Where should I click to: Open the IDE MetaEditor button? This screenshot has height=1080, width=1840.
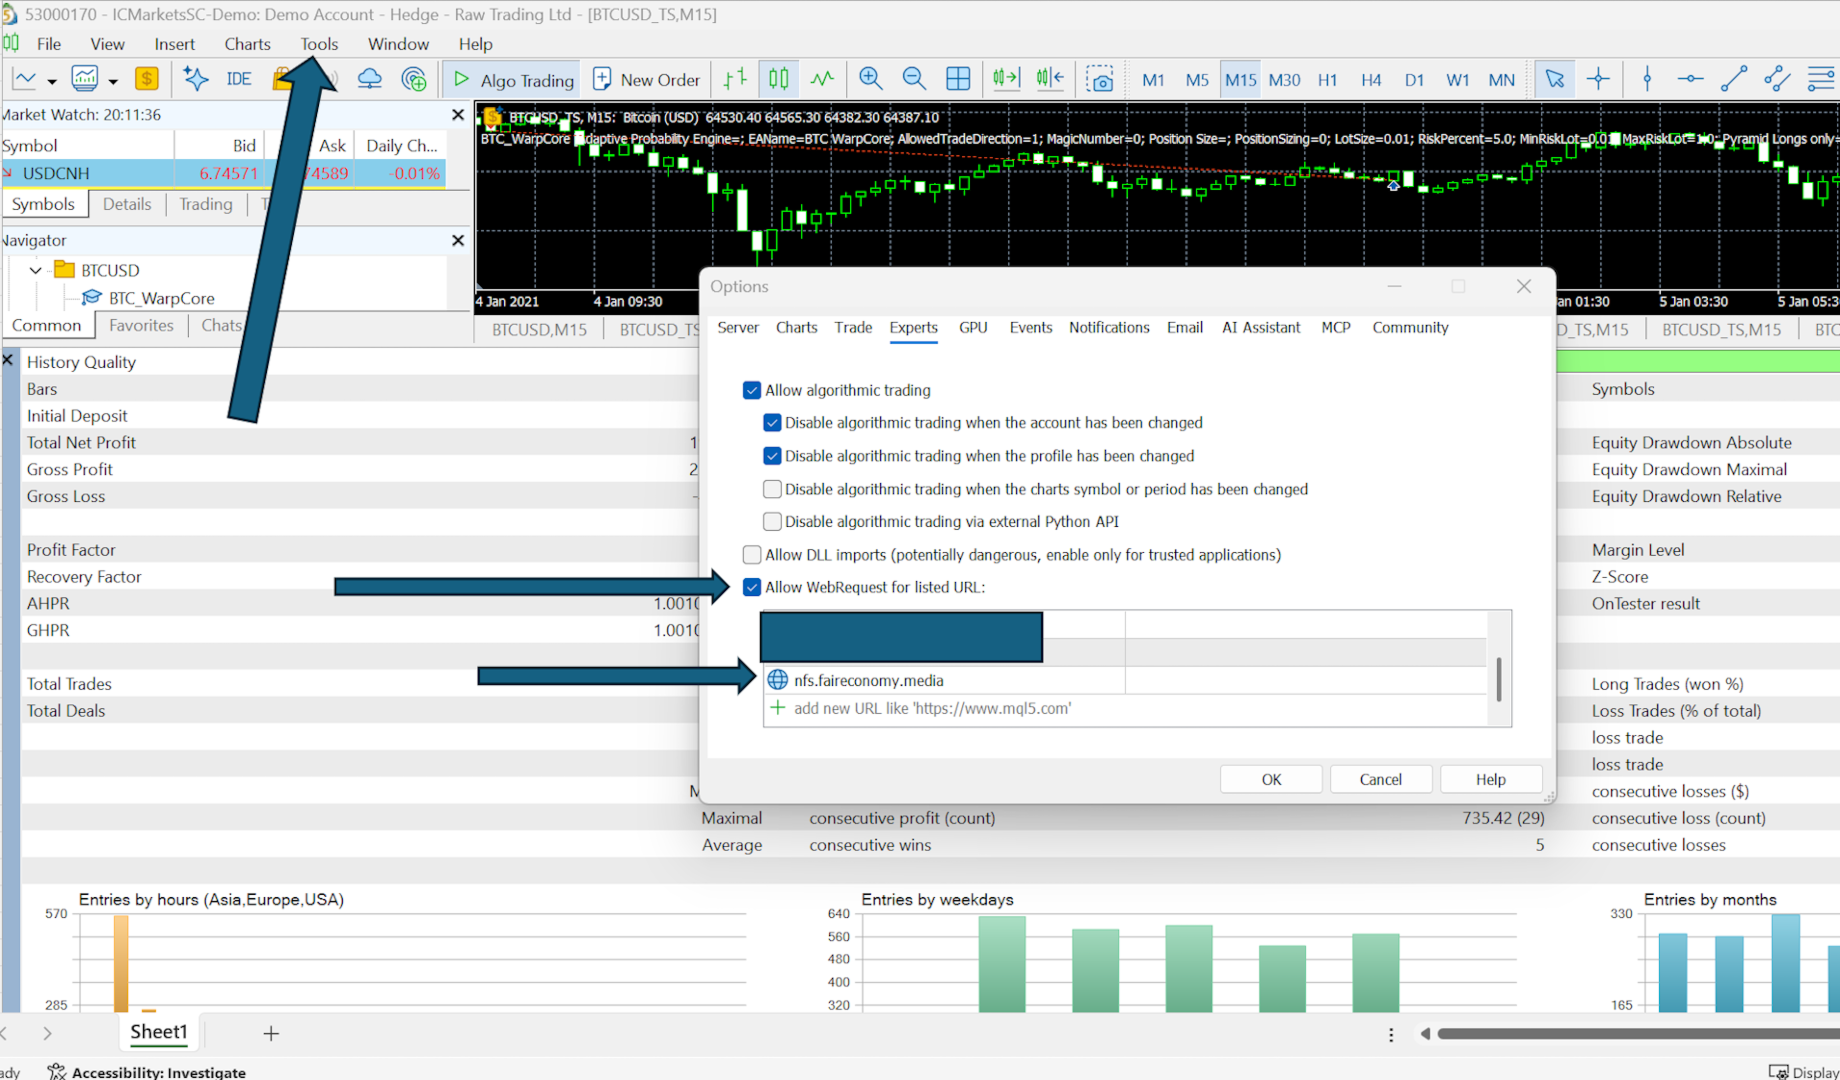click(x=238, y=79)
